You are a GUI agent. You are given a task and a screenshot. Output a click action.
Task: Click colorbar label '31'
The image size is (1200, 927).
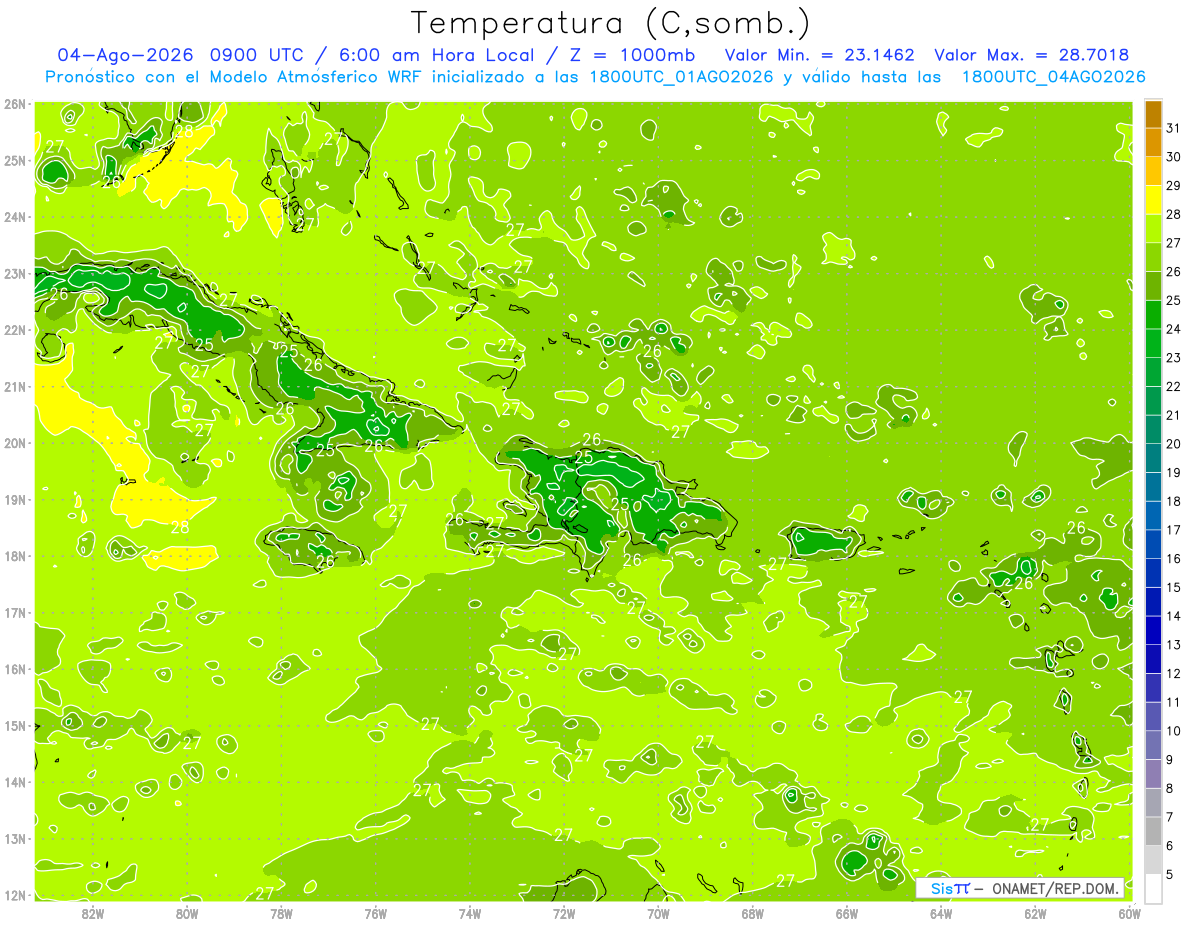click(1173, 128)
